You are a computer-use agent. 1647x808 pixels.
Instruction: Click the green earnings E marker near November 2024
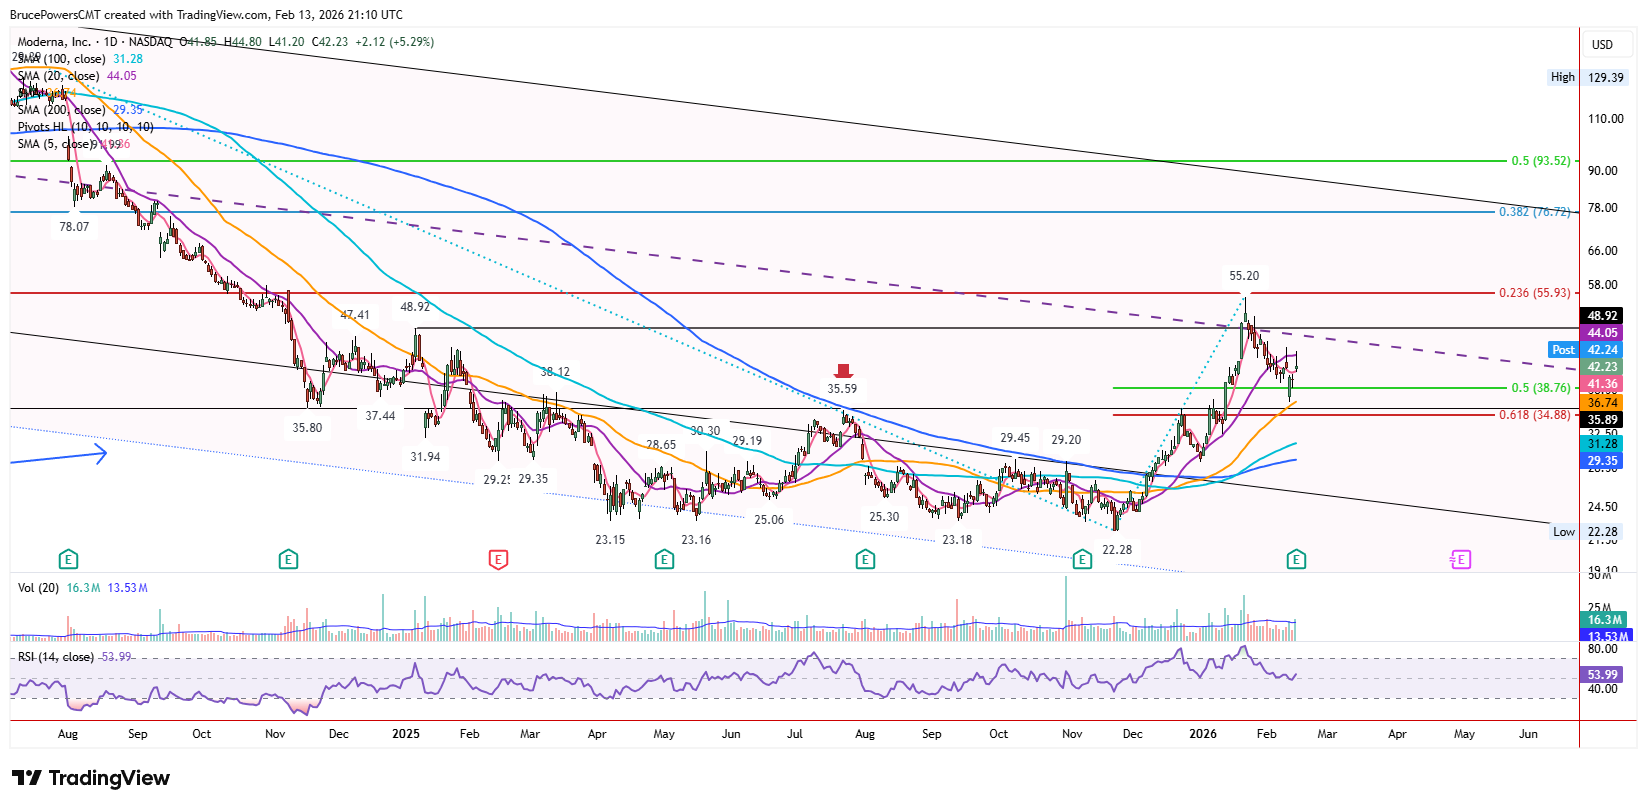pyautogui.click(x=288, y=559)
